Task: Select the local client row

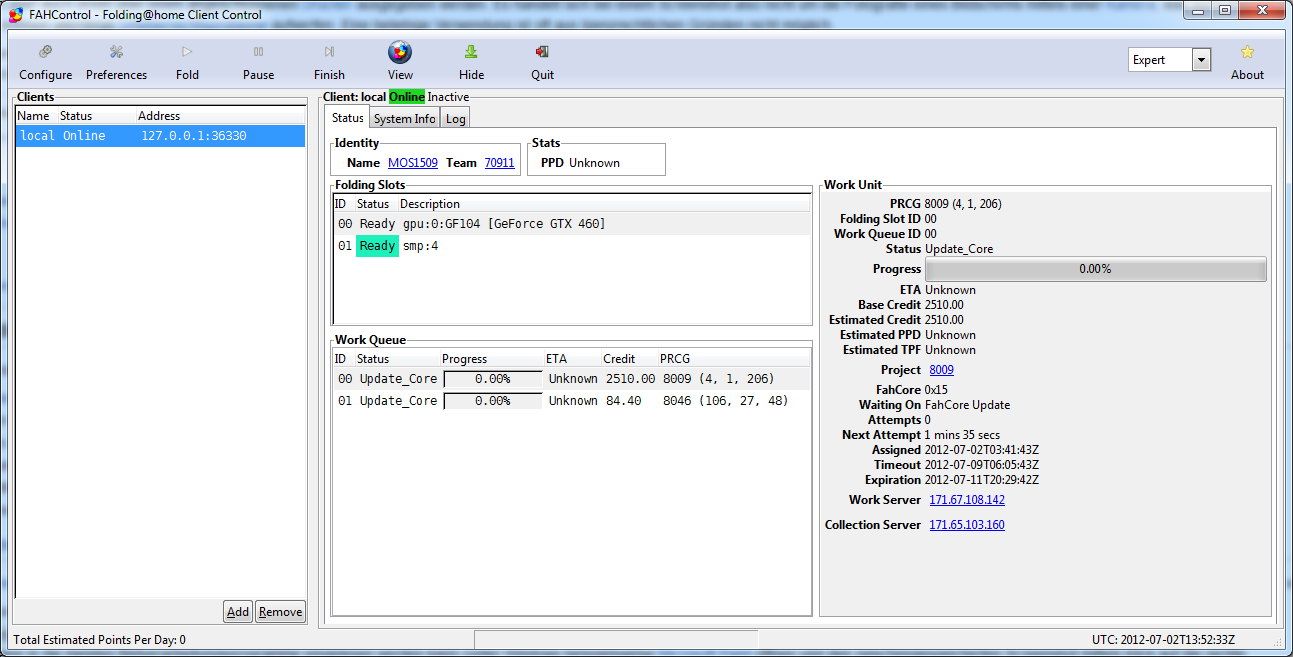Action: (160, 136)
